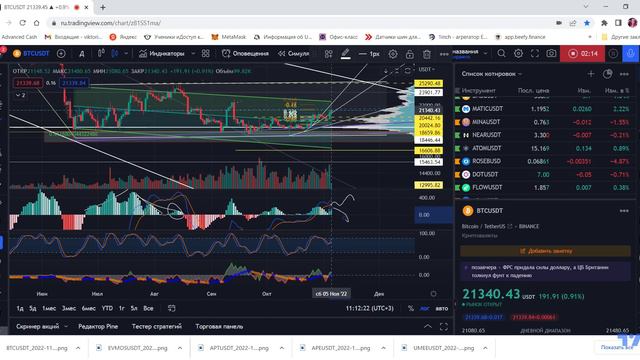This screenshot has height=360, width=640.
Task: Select the Все time range
Action: coord(148,308)
